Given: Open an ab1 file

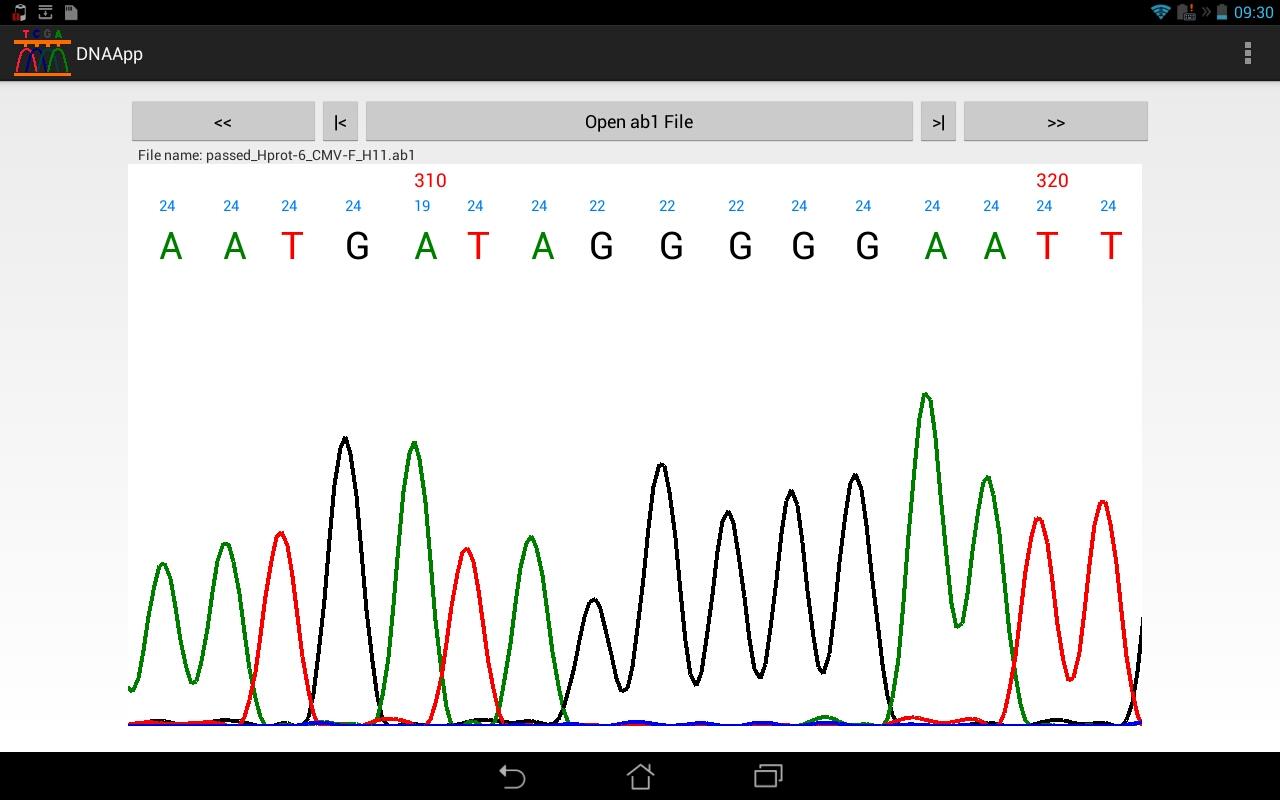Looking at the screenshot, I should [639, 120].
